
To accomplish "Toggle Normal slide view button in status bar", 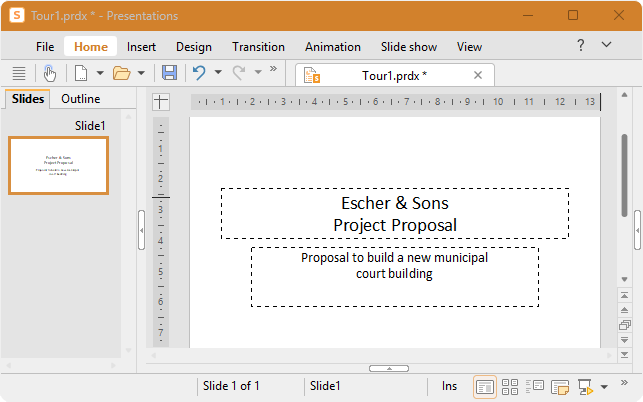I will (x=485, y=387).
